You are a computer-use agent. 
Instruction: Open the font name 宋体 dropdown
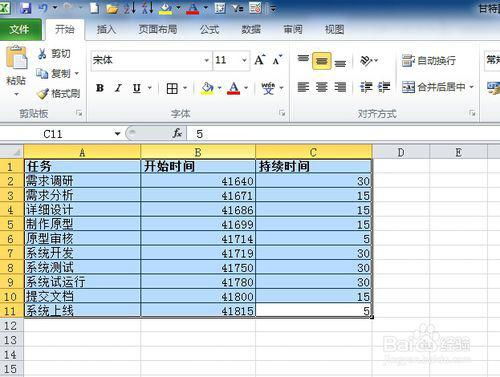point(206,60)
